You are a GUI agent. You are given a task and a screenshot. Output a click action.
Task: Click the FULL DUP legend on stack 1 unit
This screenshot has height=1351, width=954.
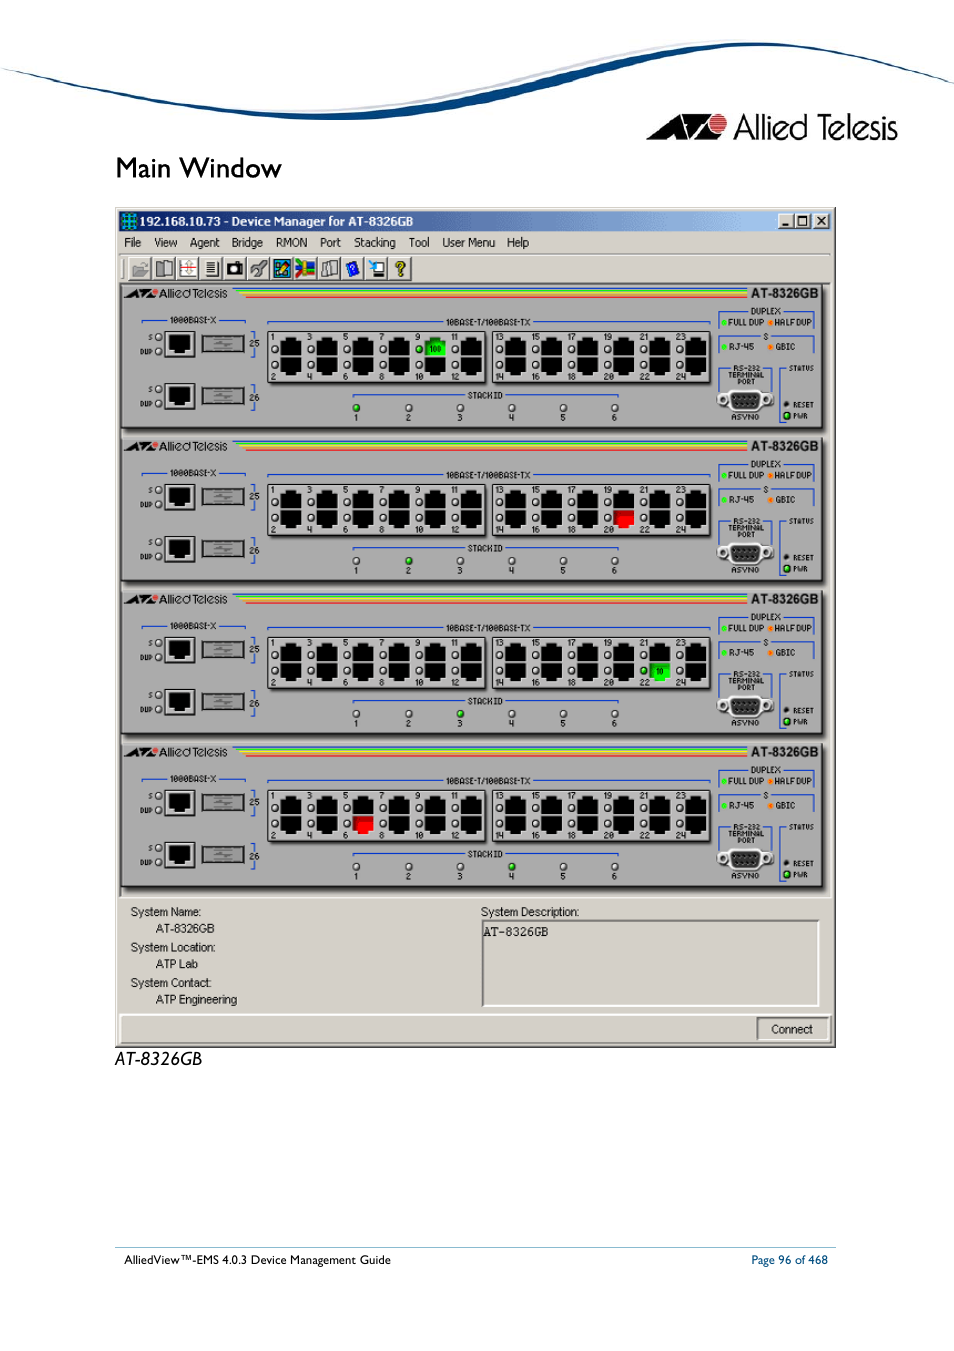[743, 322]
